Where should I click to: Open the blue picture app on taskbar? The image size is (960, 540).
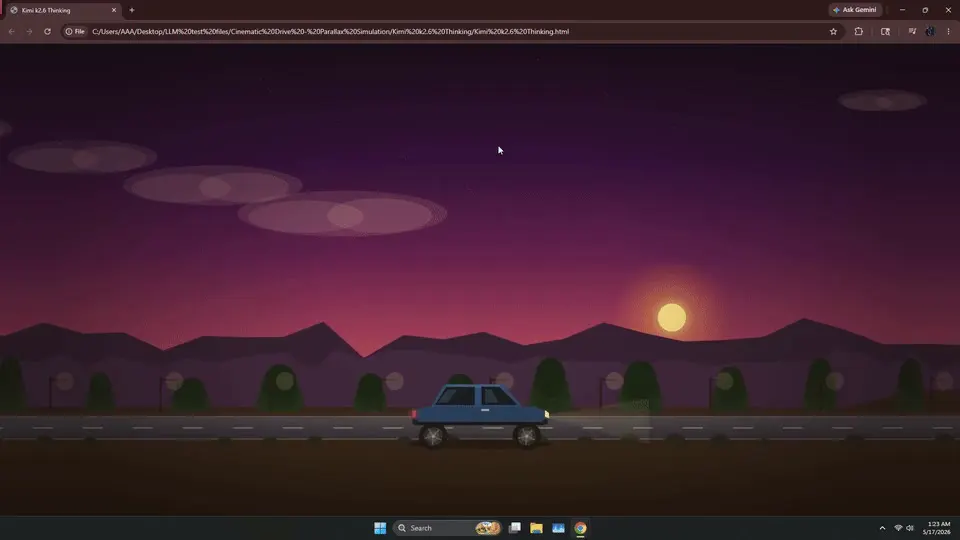click(558, 528)
